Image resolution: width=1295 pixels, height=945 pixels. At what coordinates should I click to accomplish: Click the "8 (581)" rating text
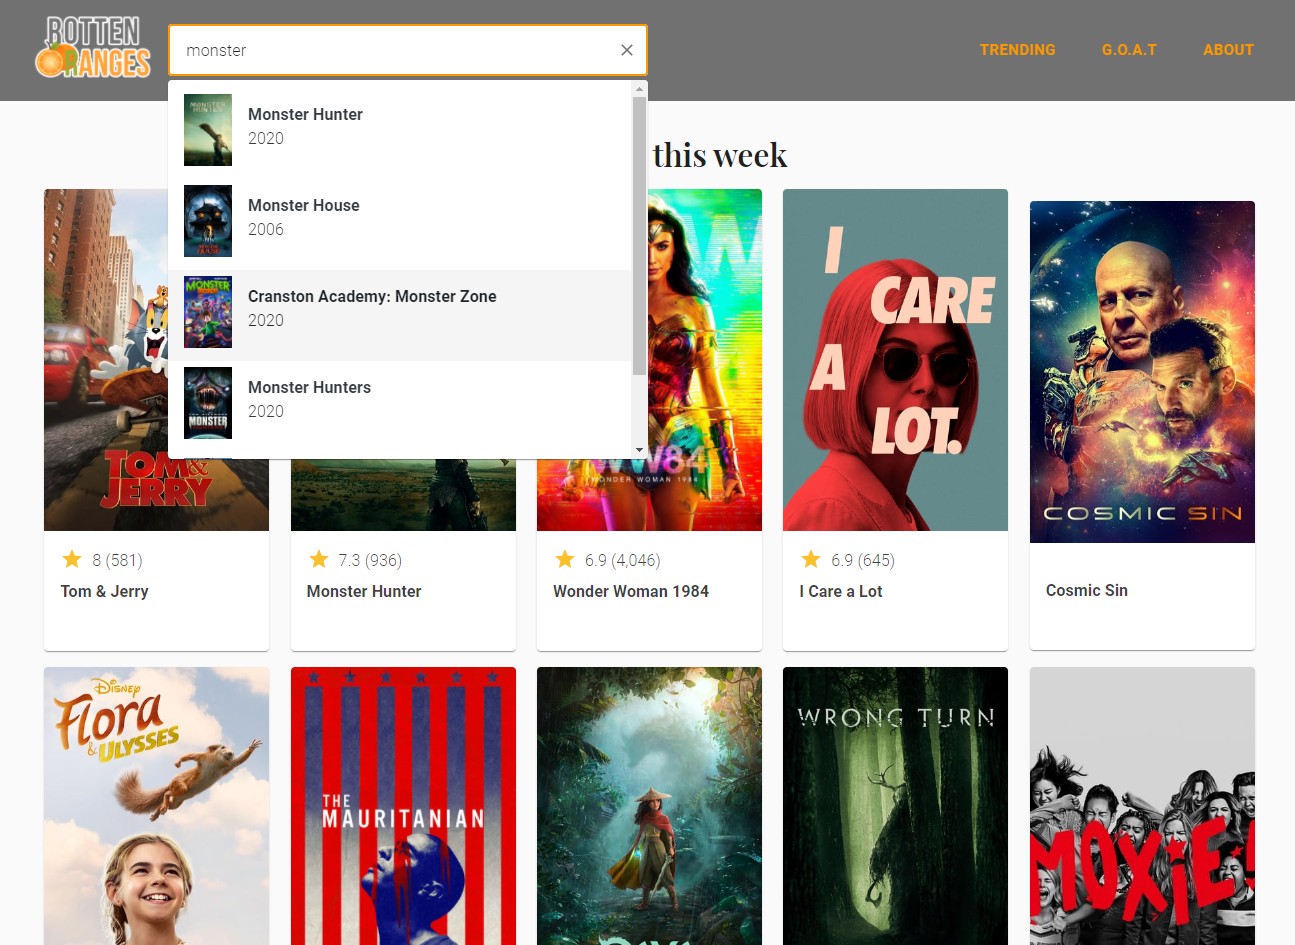click(x=117, y=560)
